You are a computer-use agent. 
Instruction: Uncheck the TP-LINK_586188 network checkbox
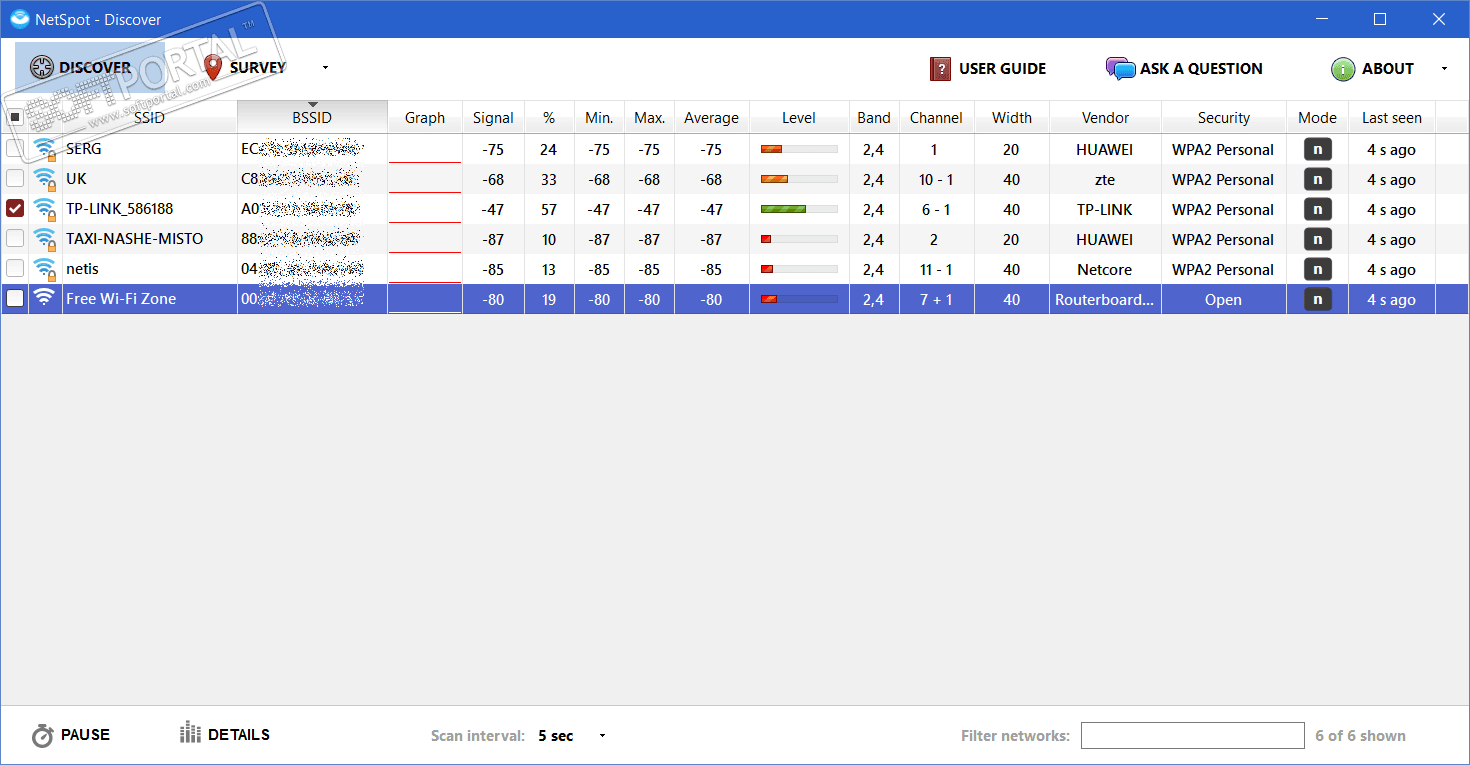pos(15,209)
